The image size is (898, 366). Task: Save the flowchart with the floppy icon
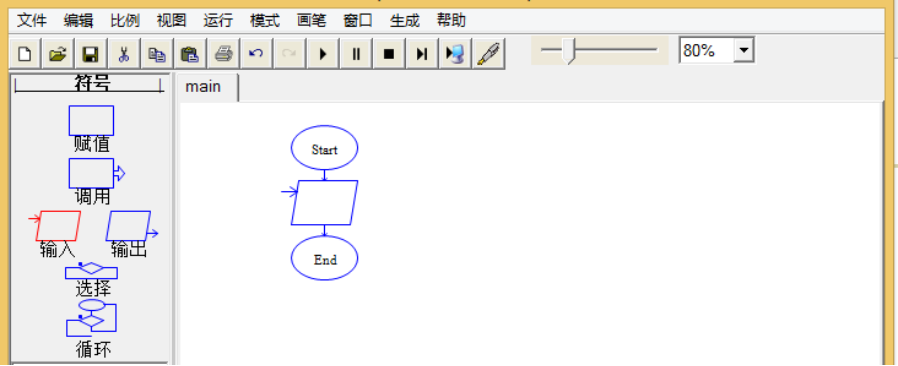tap(90, 54)
